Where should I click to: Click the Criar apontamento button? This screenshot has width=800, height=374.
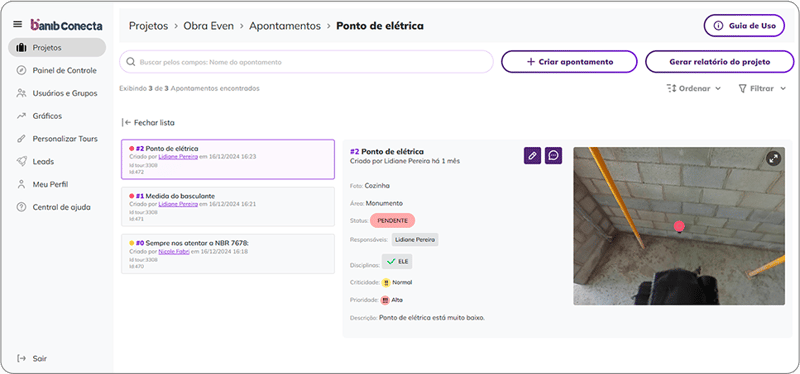coord(569,62)
